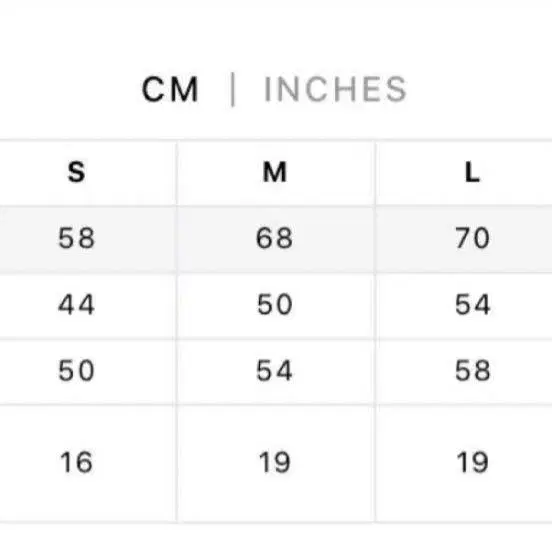The height and width of the screenshot is (552, 552).
Task: Click the 54 value in M third row
Action: 274,370
